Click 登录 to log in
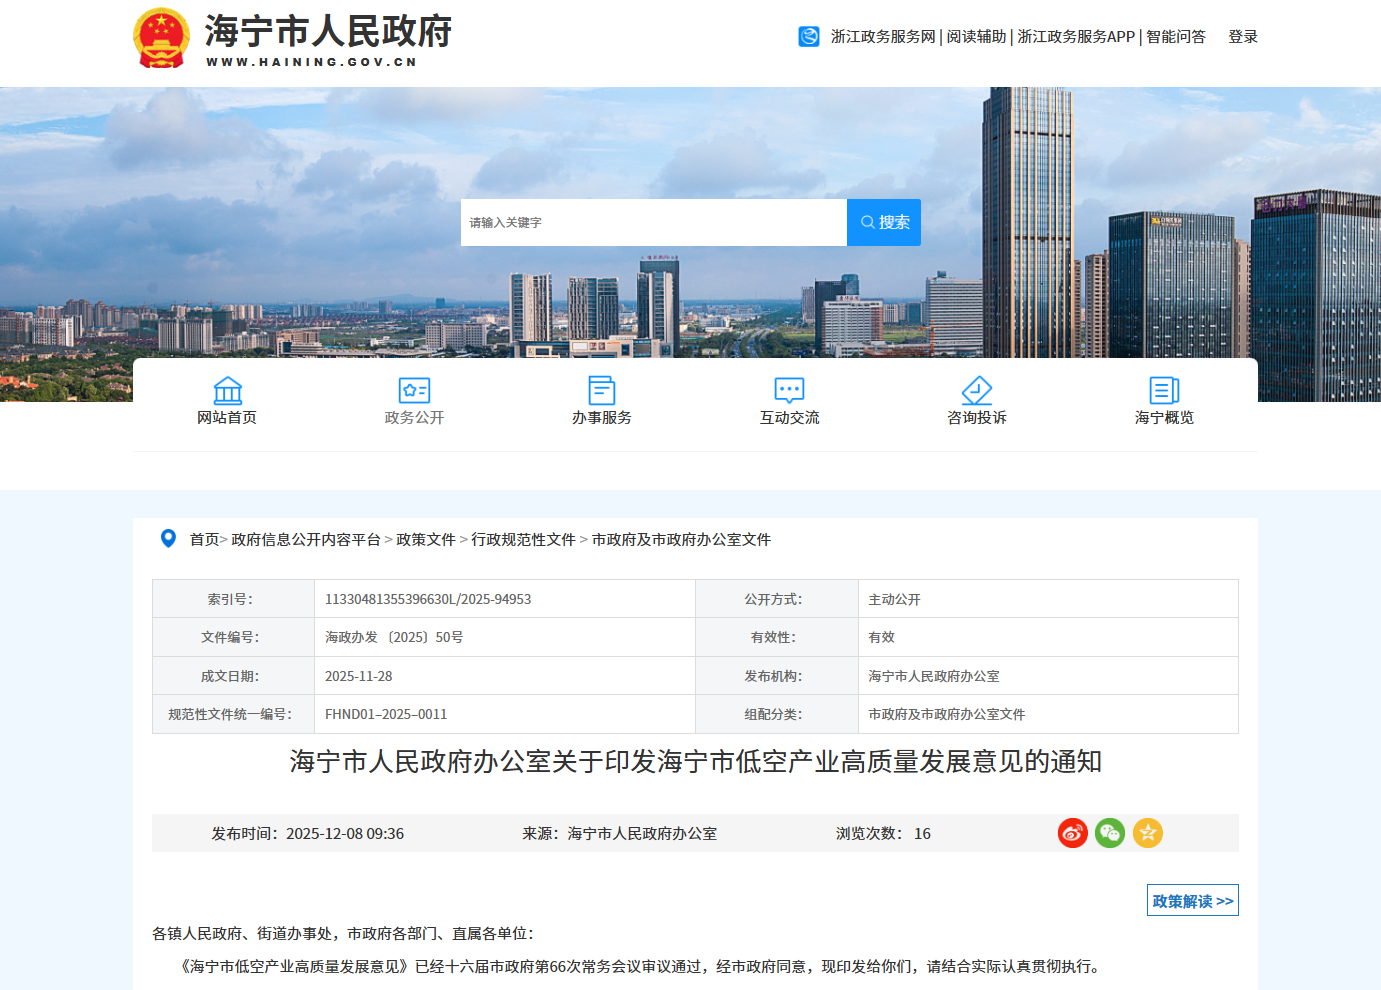The height and width of the screenshot is (990, 1381). (1242, 37)
